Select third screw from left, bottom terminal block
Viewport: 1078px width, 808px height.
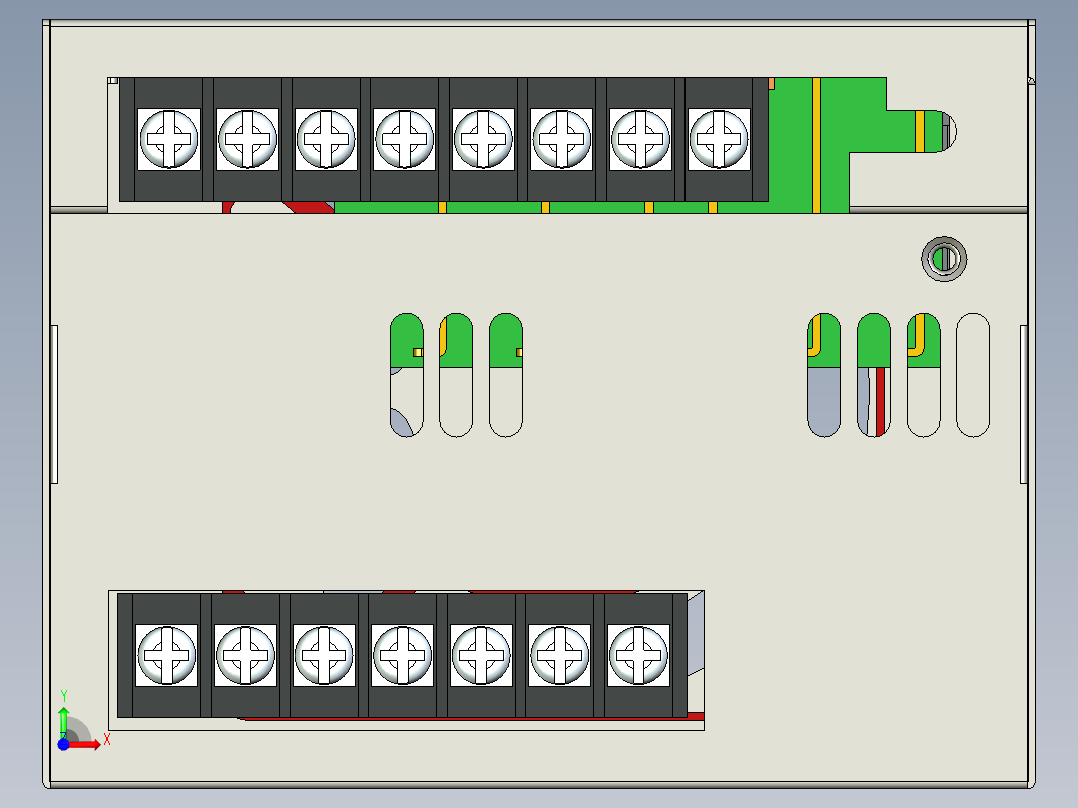[324, 655]
